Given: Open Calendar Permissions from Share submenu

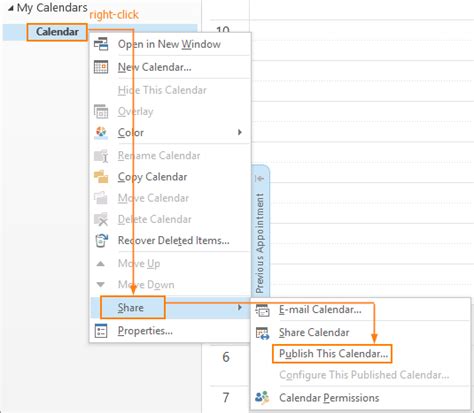Looking at the screenshot, I should point(329,398).
